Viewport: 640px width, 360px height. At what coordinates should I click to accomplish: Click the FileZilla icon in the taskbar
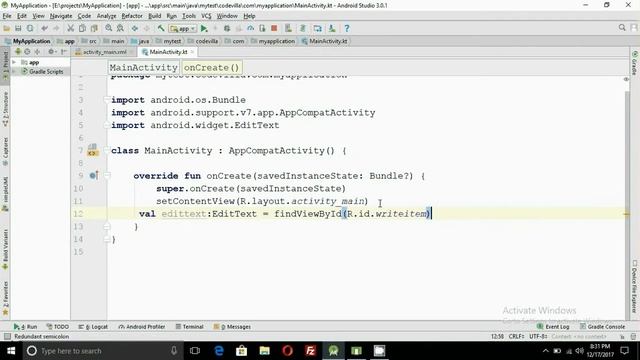[x=310, y=351]
